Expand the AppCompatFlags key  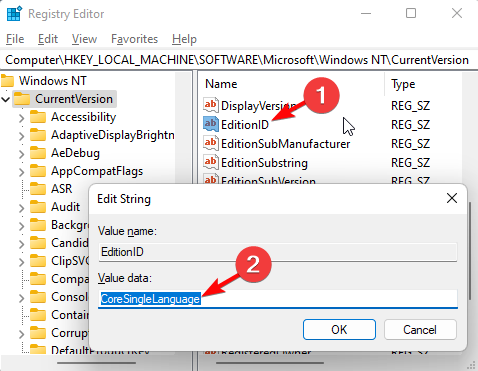[x=21, y=172]
